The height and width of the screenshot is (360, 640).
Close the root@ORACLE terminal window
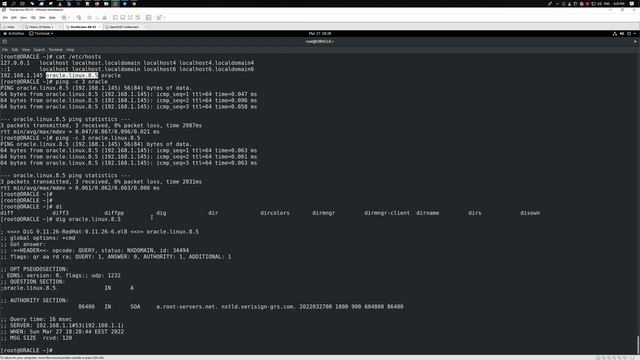click(635, 42)
